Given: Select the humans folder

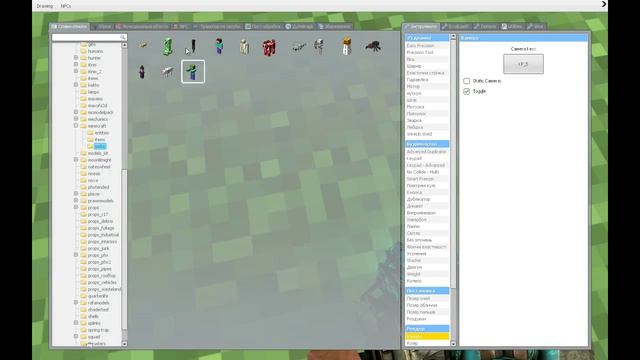Looking at the screenshot, I should [x=95, y=51].
